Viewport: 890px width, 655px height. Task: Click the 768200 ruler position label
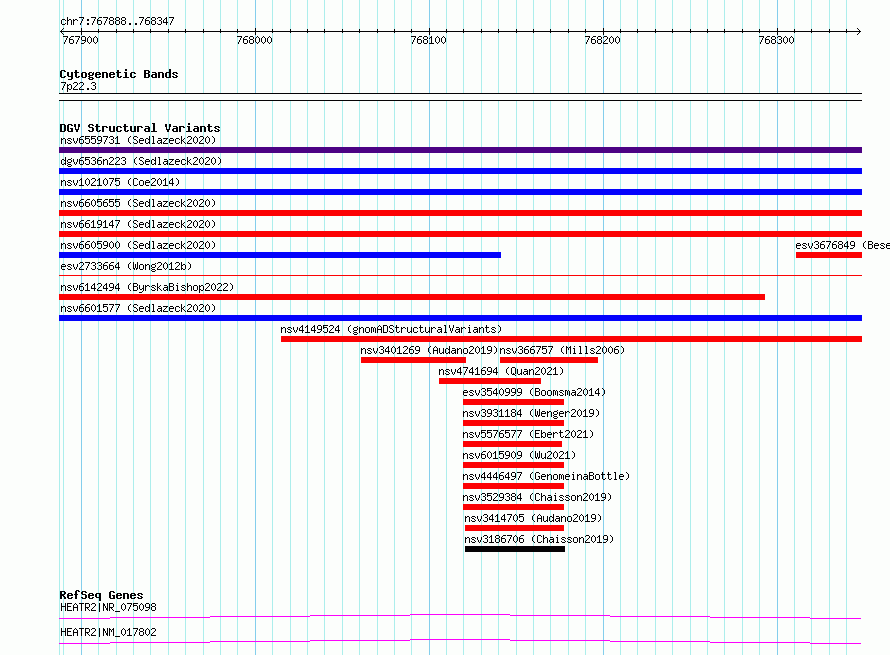click(x=602, y=40)
